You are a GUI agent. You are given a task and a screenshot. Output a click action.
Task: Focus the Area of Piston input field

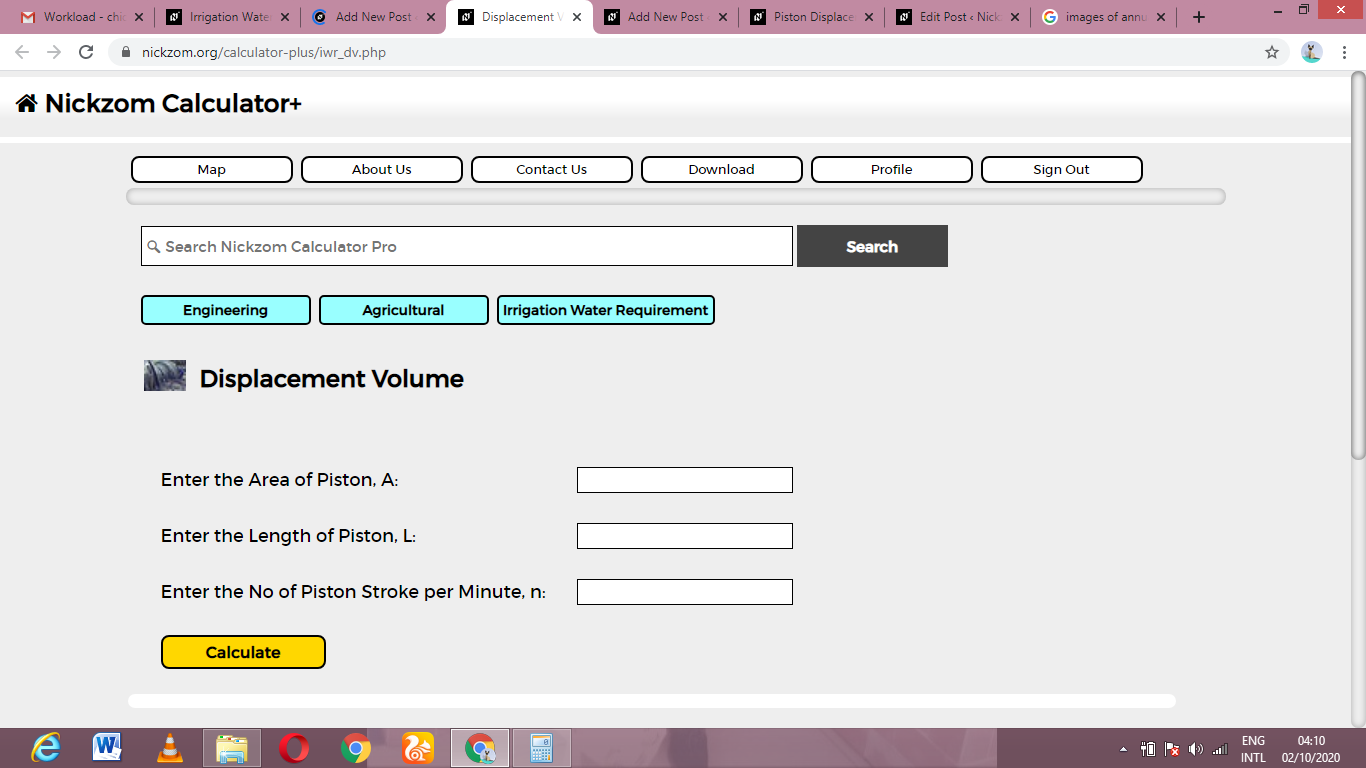click(685, 480)
